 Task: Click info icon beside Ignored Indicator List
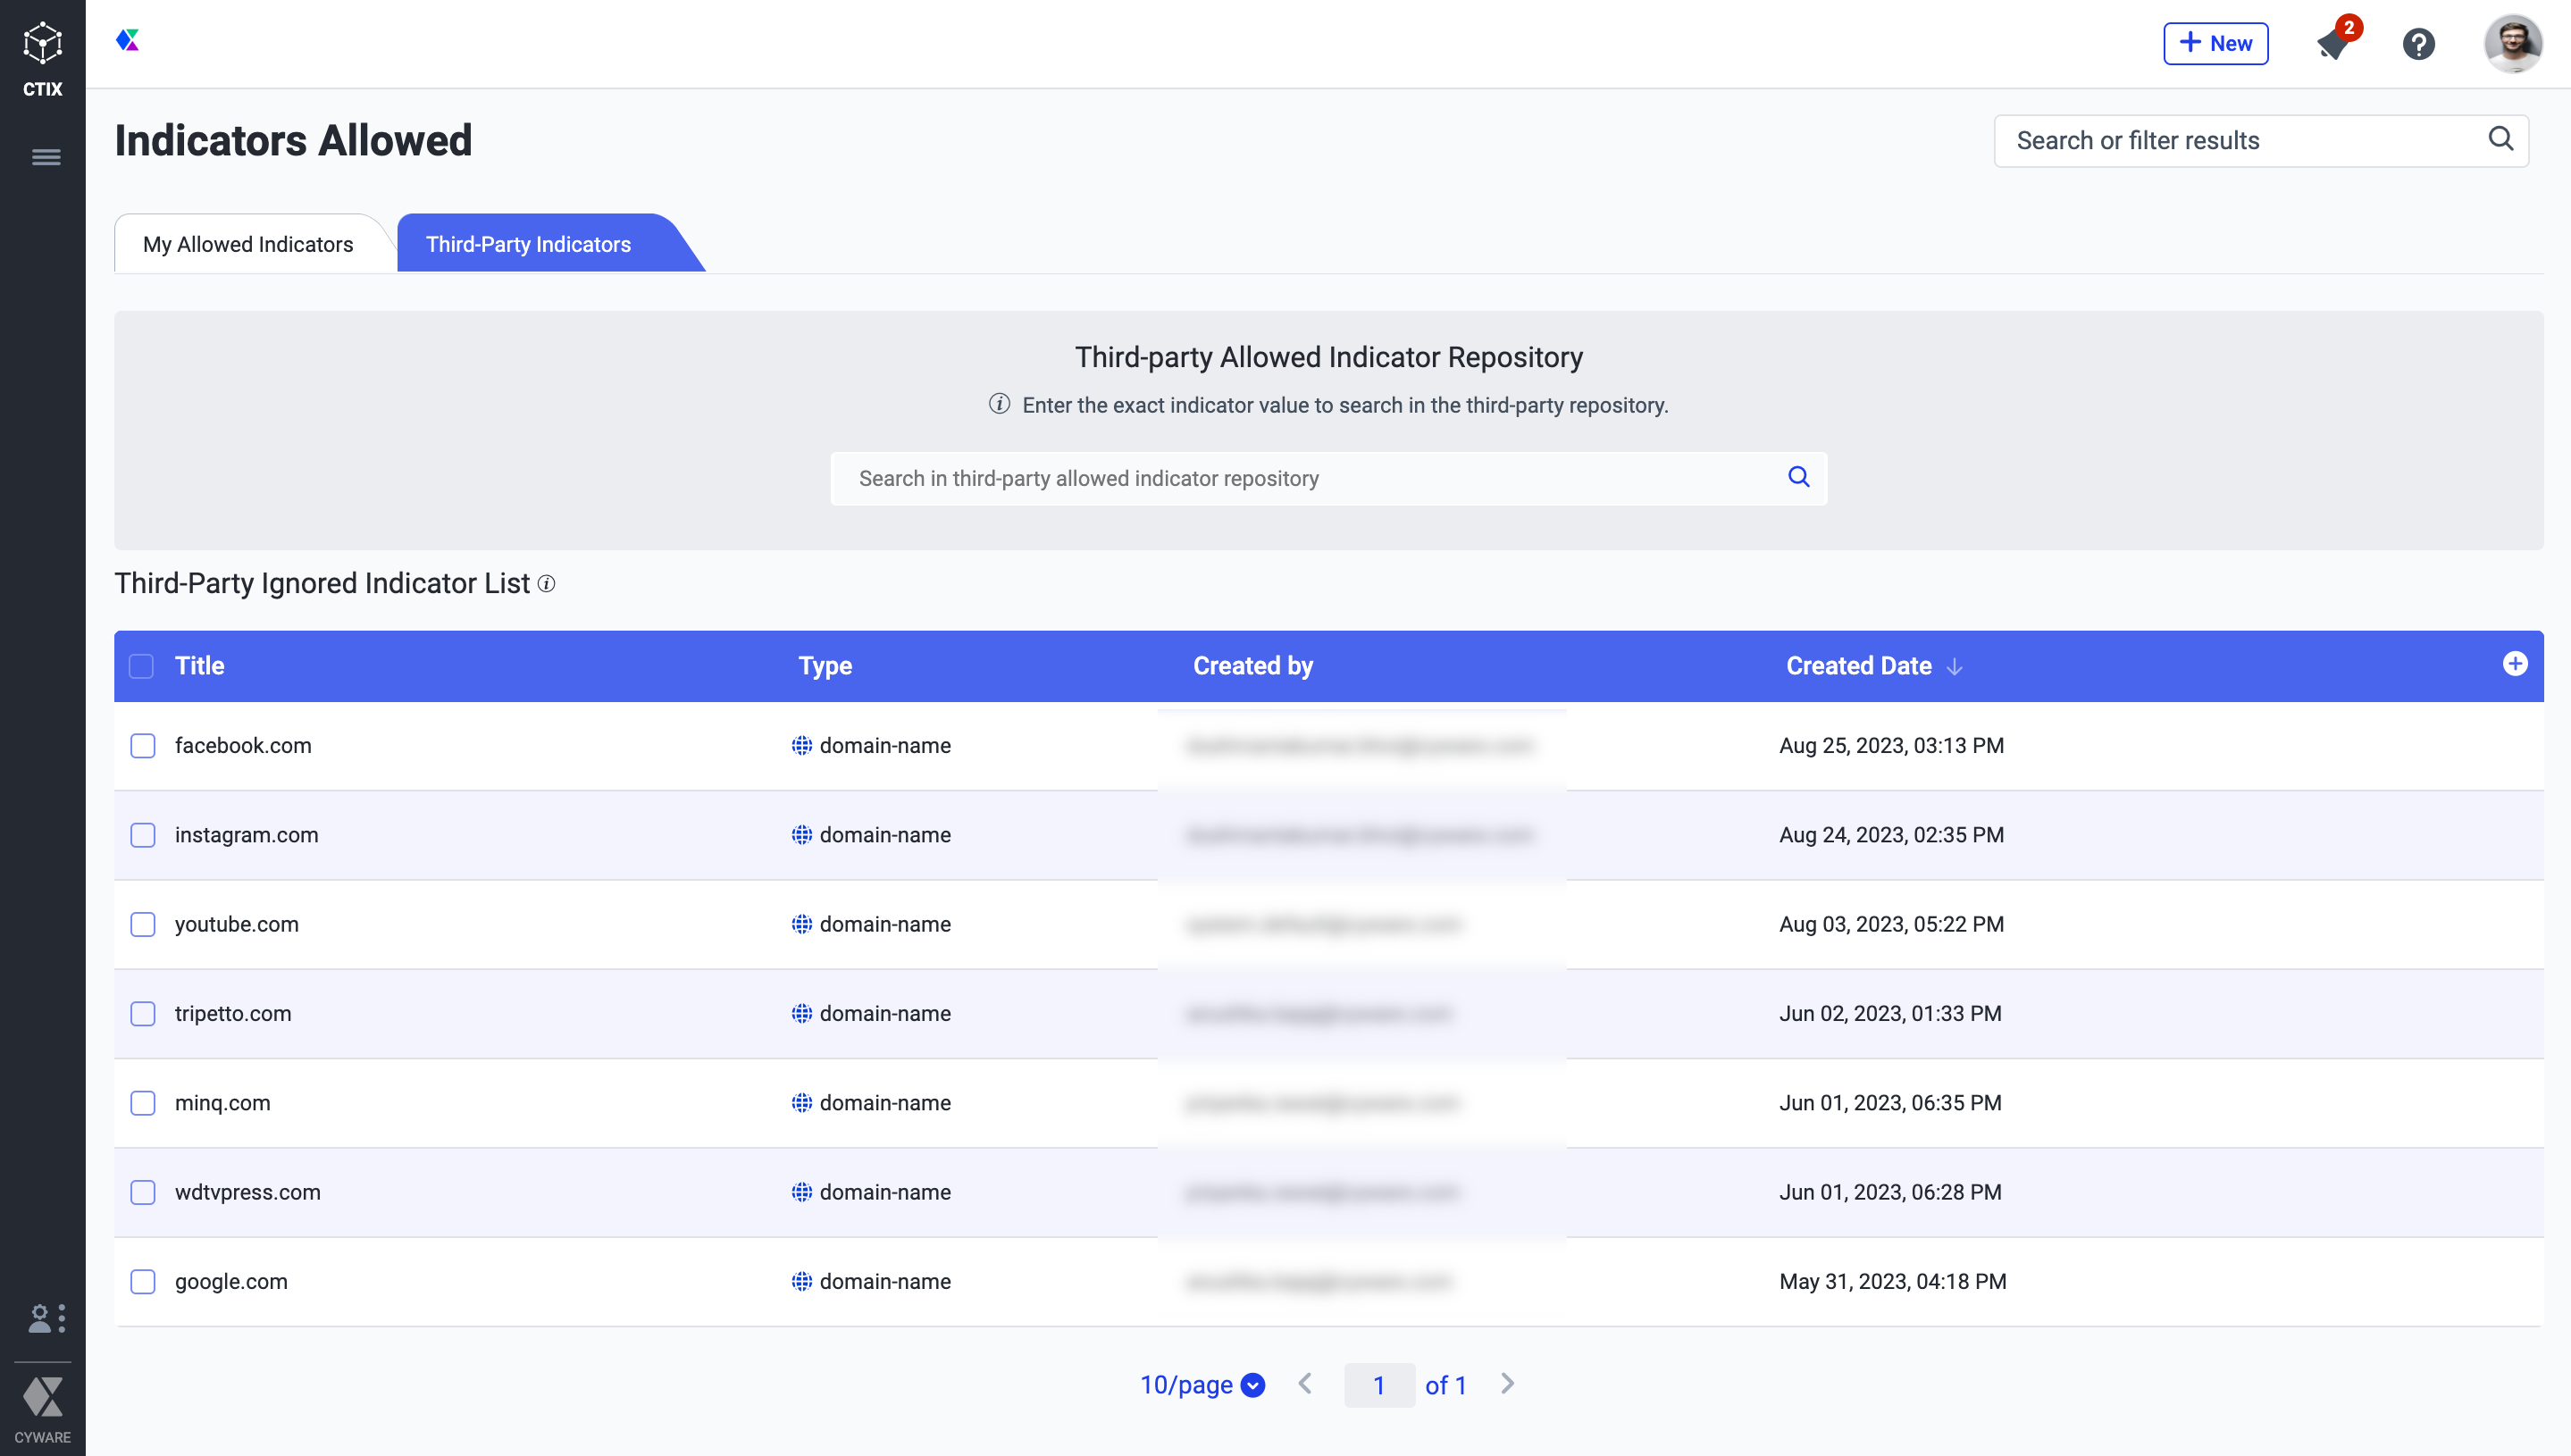546,584
